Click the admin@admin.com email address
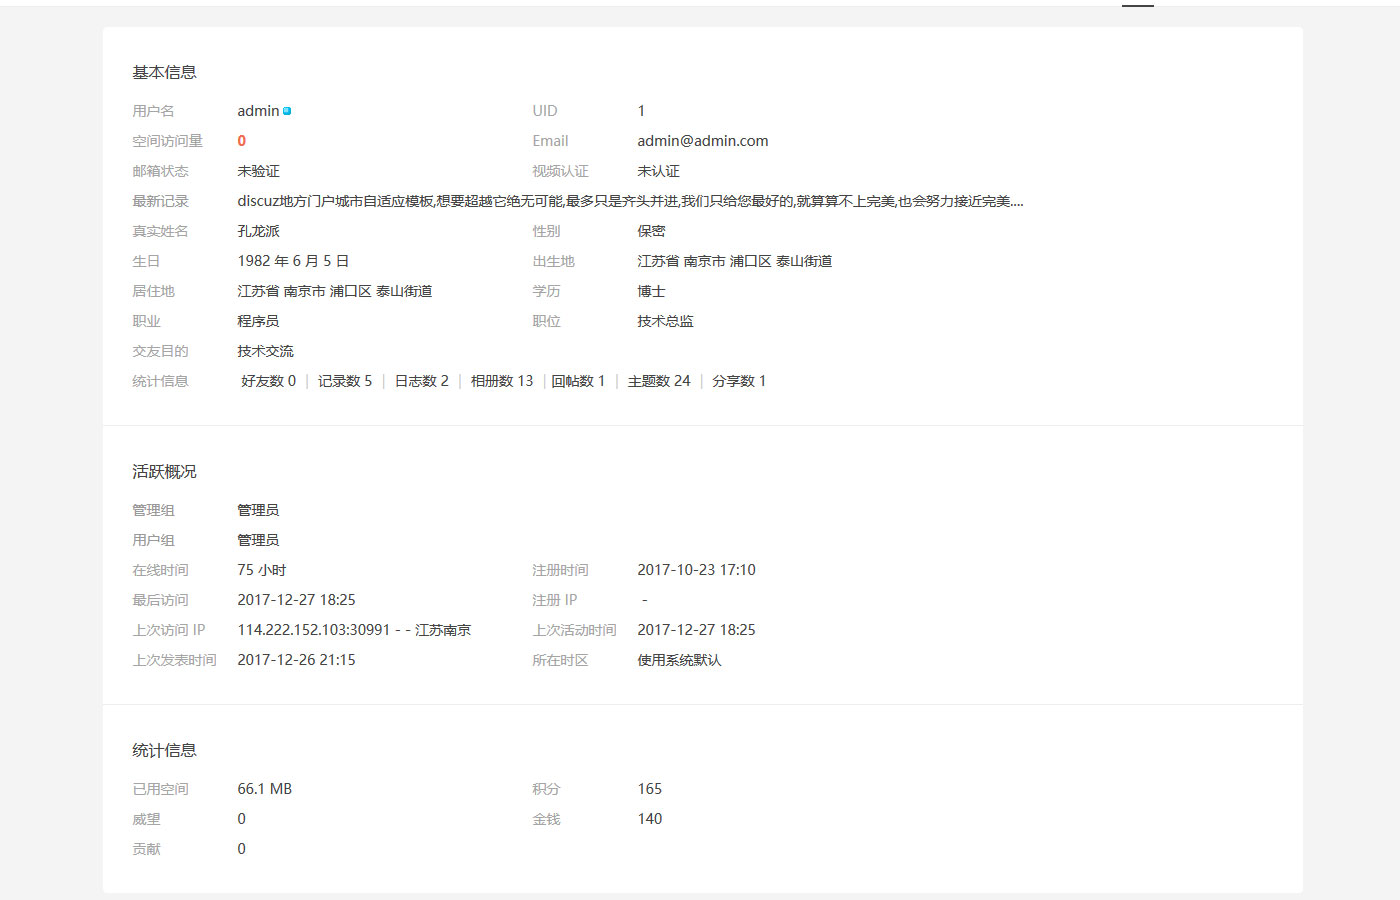 pos(703,141)
